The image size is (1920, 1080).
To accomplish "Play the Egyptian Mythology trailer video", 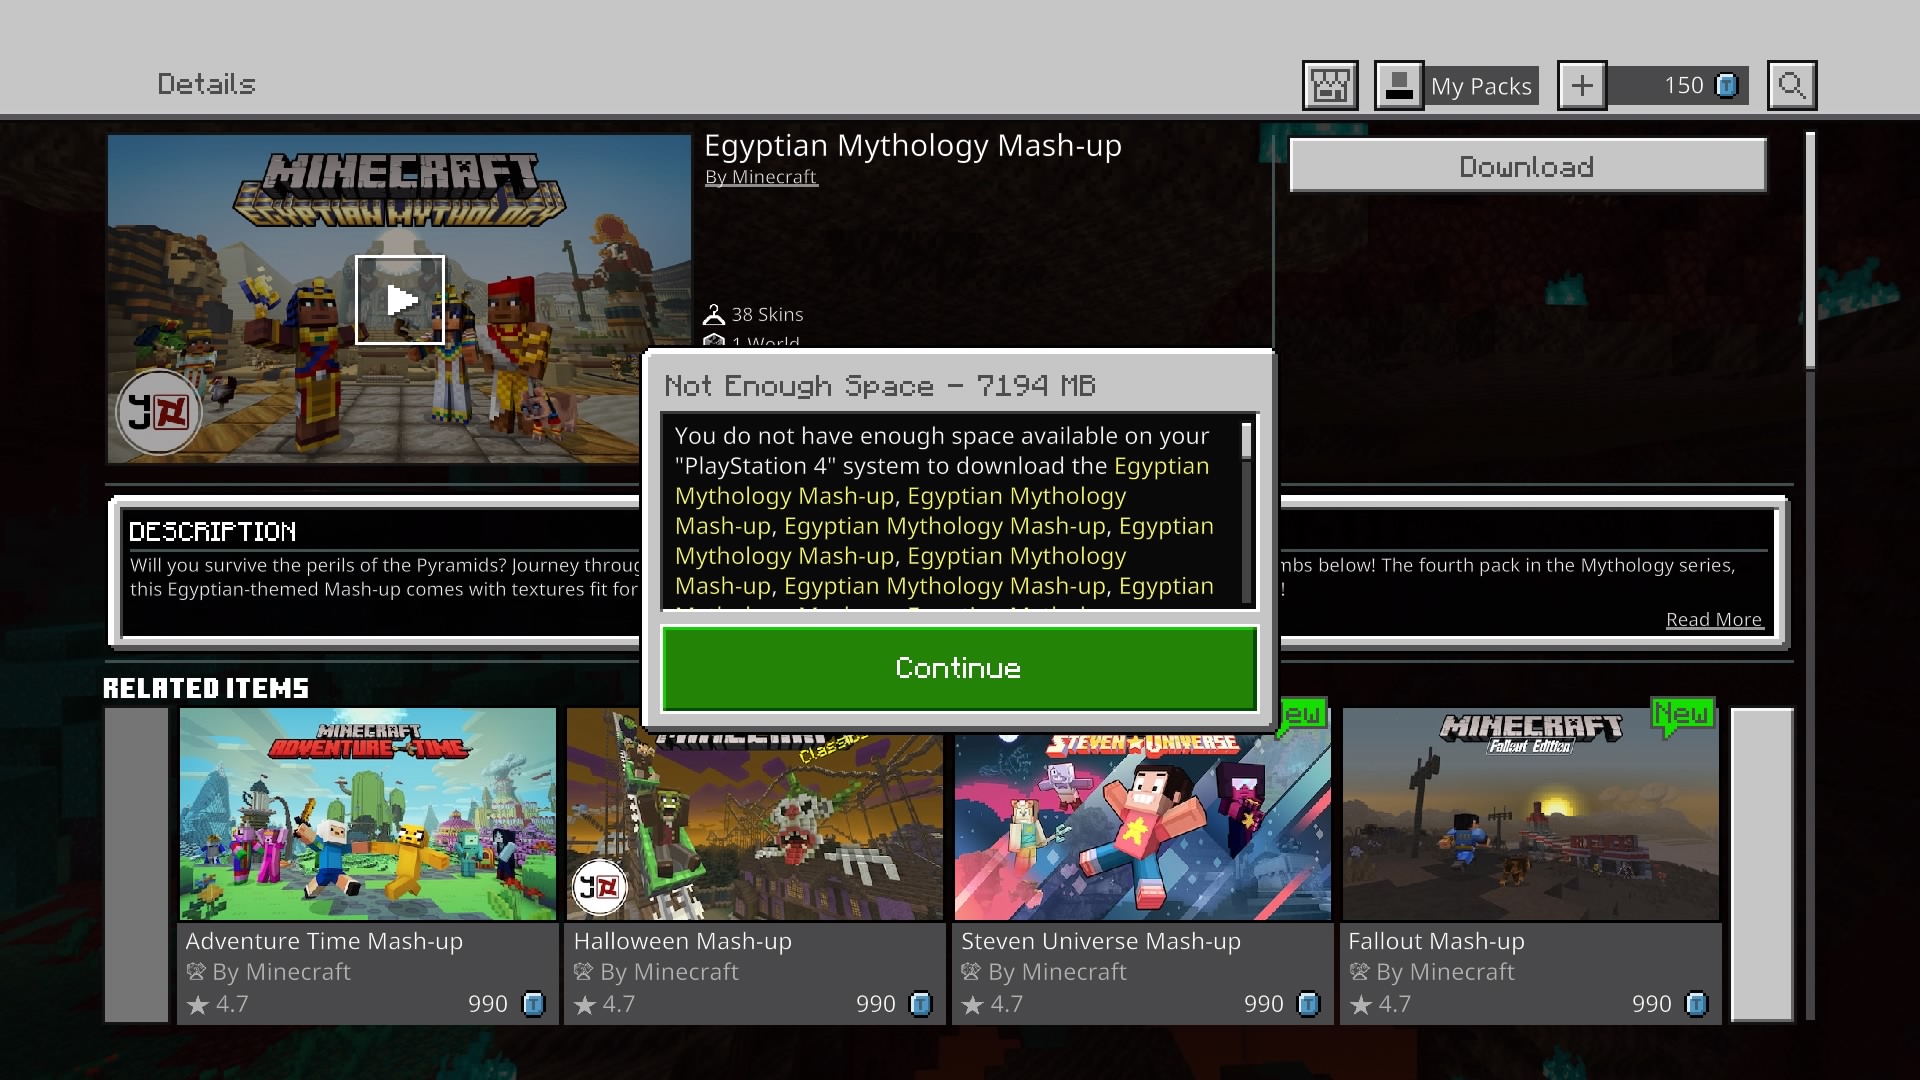I will pos(400,300).
